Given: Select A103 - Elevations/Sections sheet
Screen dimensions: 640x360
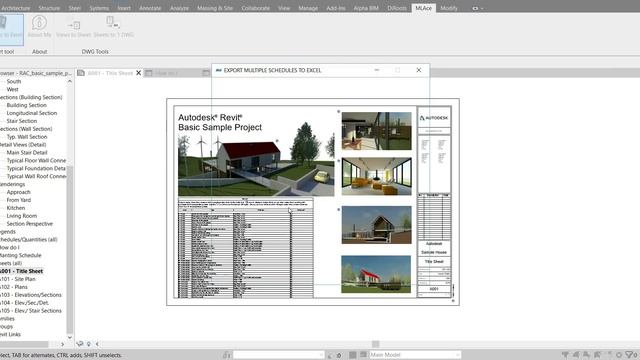Looking at the screenshot, I should [x=31, y=295].
